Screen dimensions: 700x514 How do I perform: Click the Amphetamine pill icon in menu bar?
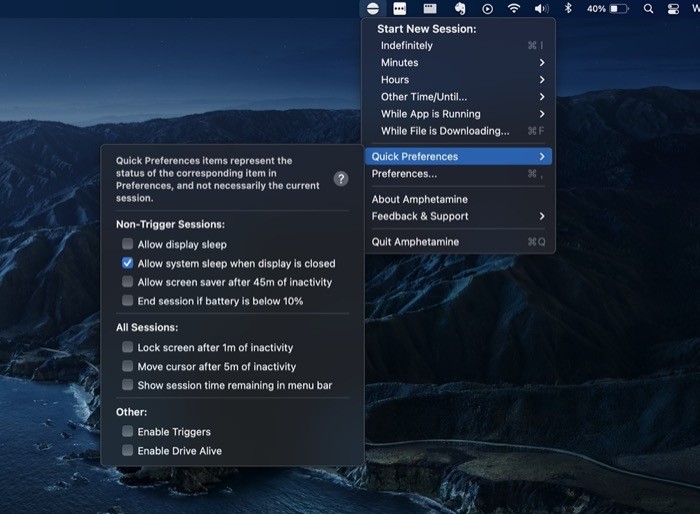click(373, 8)
